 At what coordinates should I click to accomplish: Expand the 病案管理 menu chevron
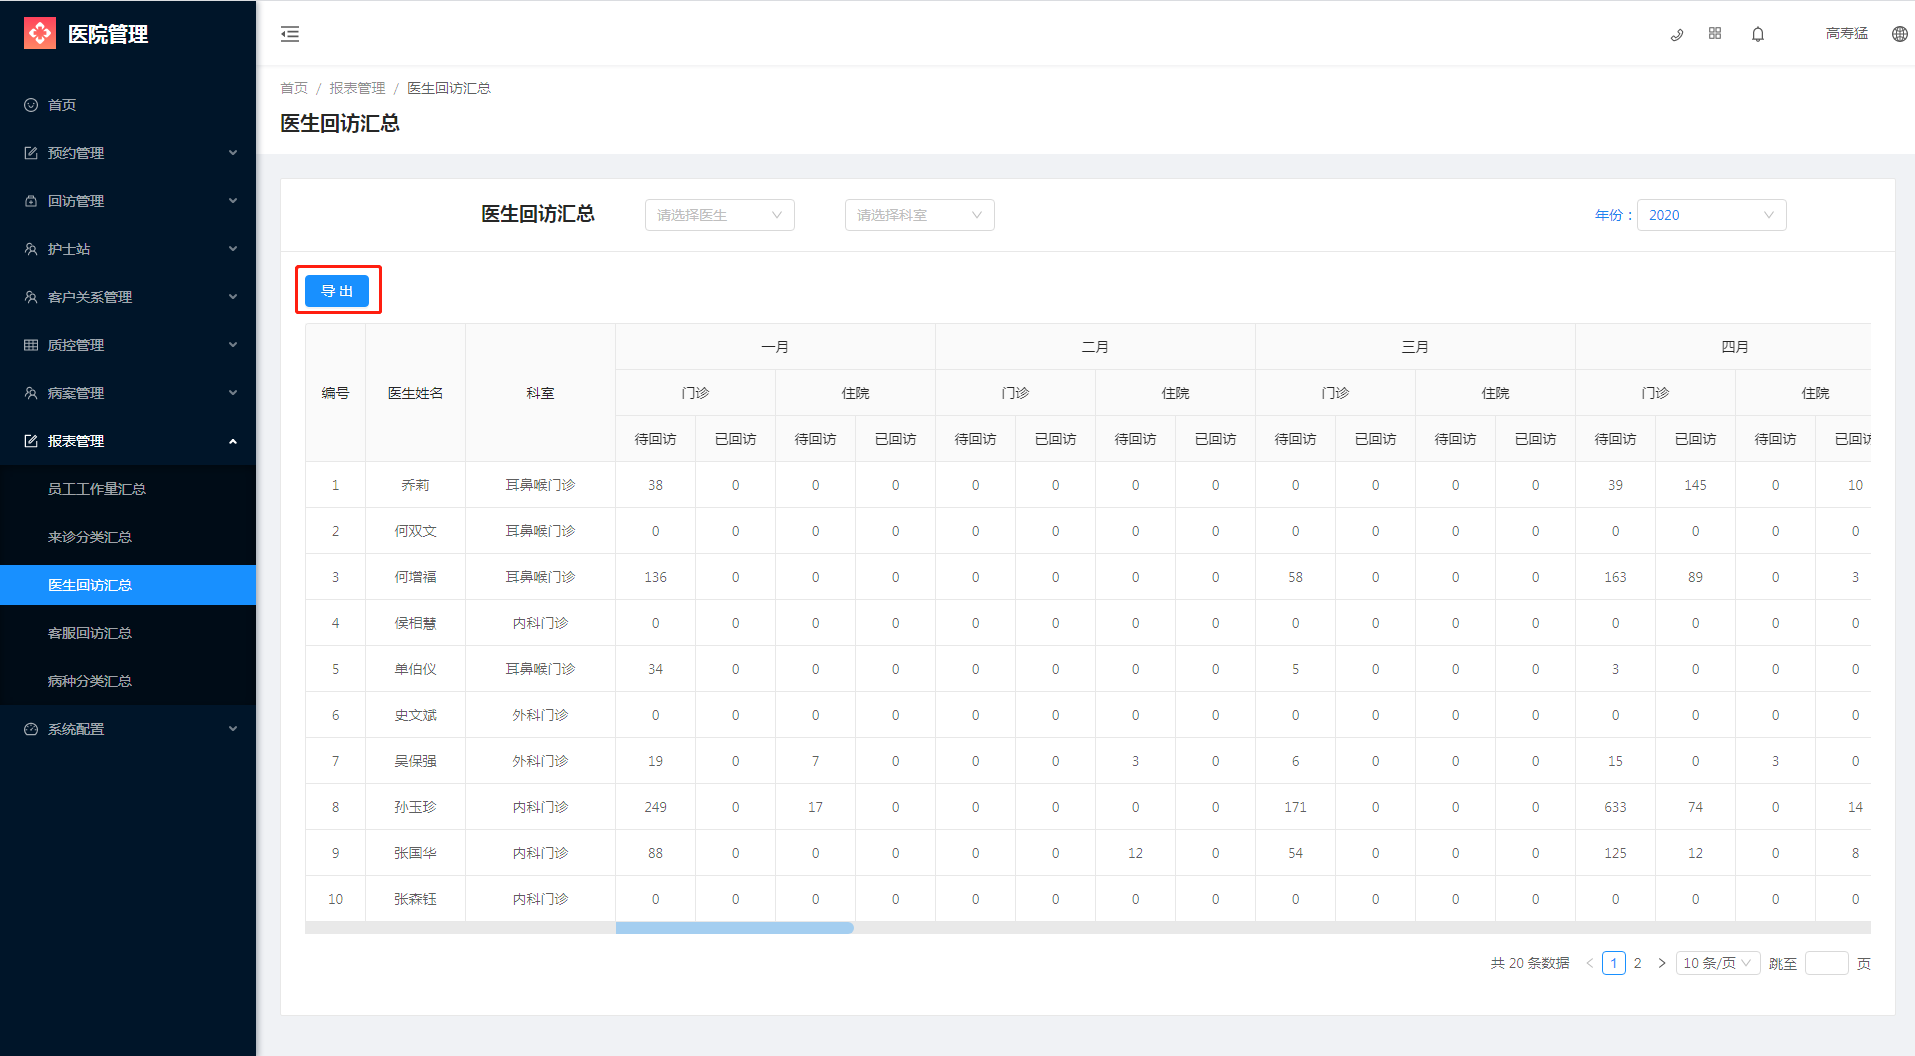click(233, 393)
